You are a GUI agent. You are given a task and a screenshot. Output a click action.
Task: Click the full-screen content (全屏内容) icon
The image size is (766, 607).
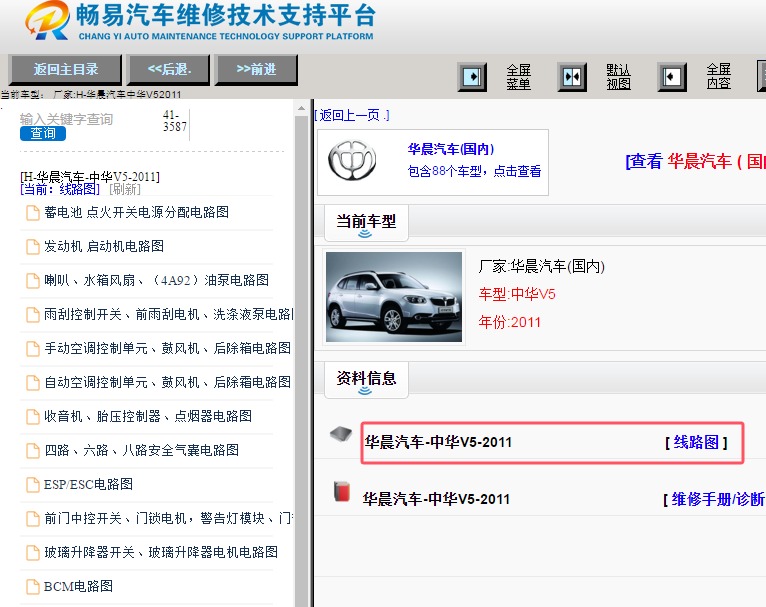672,77
